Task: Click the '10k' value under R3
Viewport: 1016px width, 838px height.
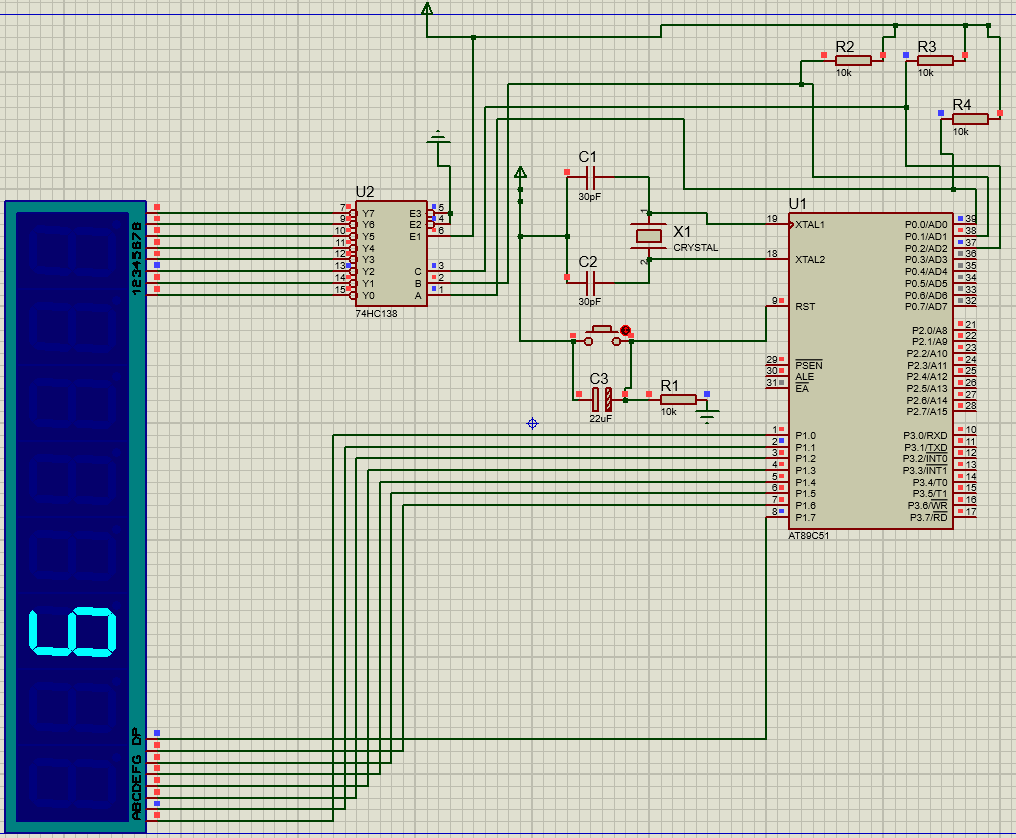Action: click(926, 73)
